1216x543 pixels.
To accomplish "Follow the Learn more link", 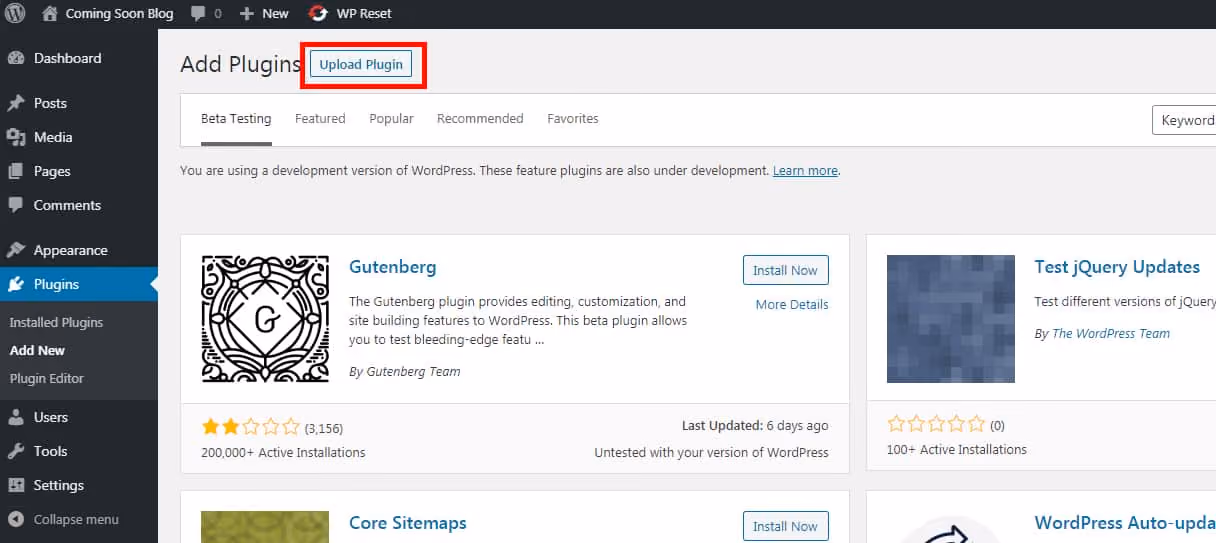I will click(x=805, y=171).
